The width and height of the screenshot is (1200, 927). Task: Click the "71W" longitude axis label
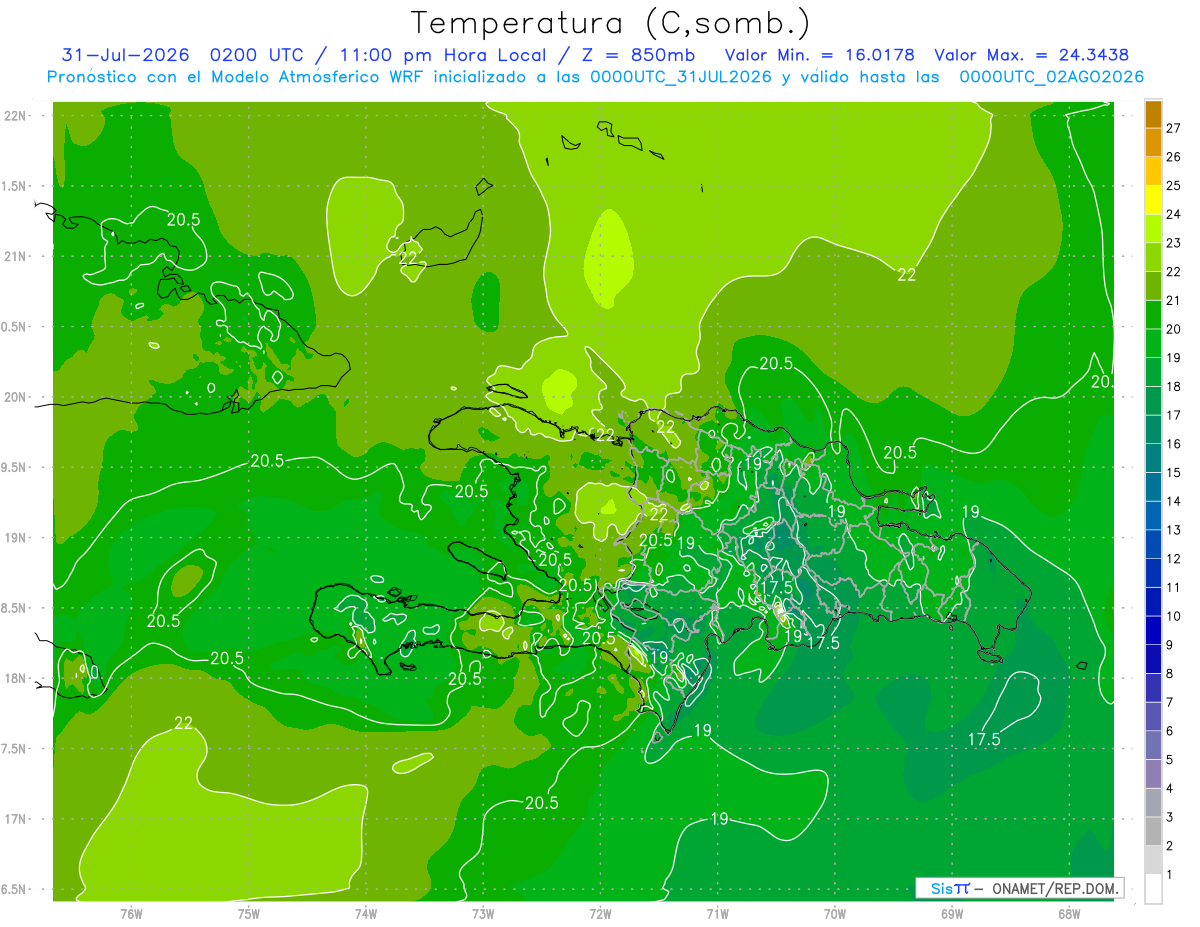coord(717,913)
